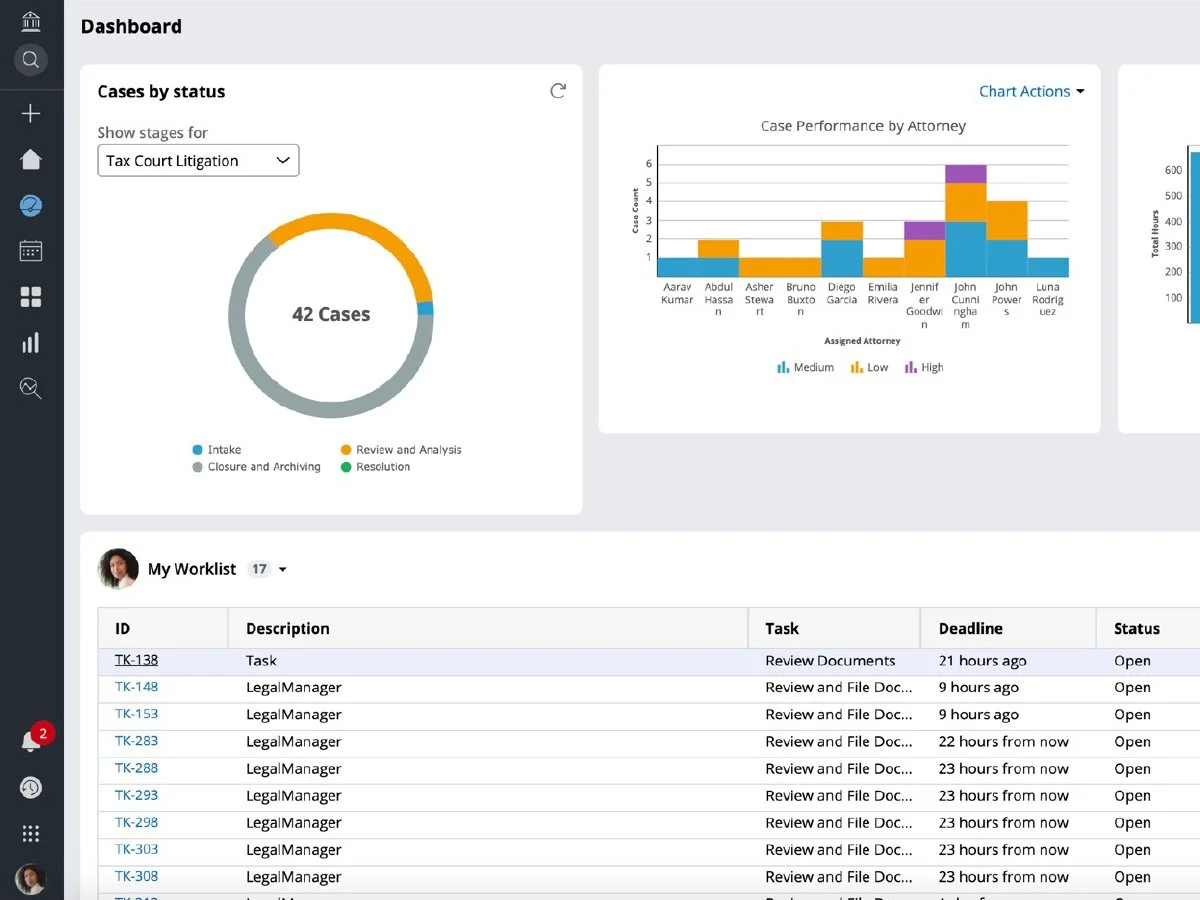Click the '42 Cases' donut center label
Image resolution: width=1200 pixels, height=900 pixels.
pos(331,314)
